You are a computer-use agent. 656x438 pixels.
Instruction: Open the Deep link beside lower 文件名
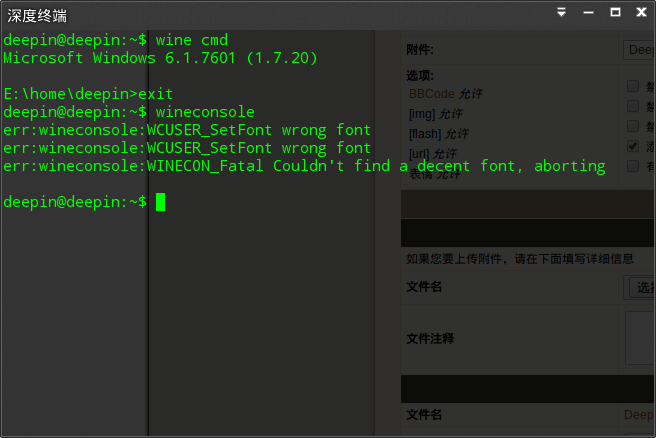click(x=638, y=415)
